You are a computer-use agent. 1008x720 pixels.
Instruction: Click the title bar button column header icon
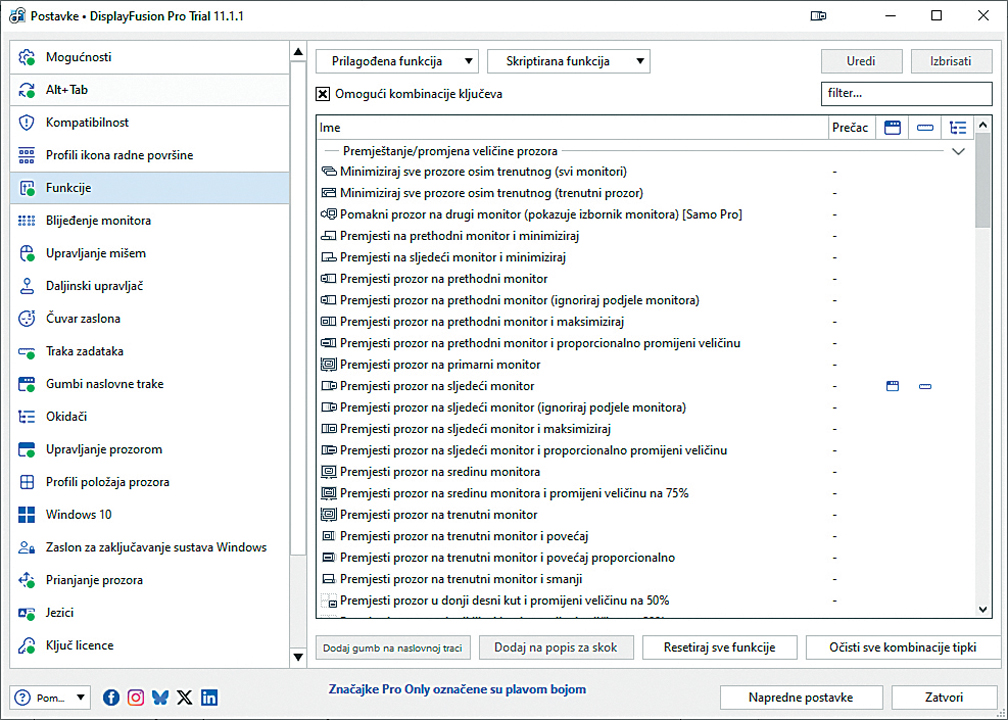pos(892,127)
